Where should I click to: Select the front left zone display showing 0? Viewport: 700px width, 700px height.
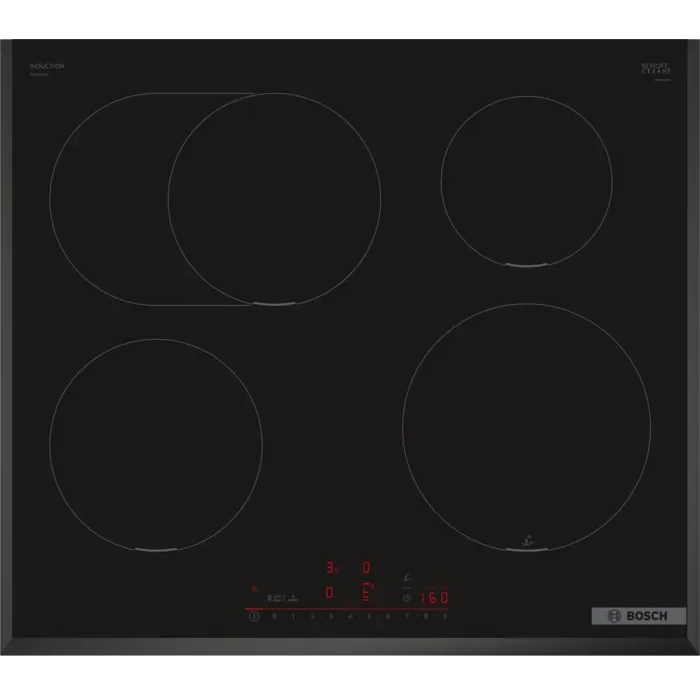click(x=330, y=593)
